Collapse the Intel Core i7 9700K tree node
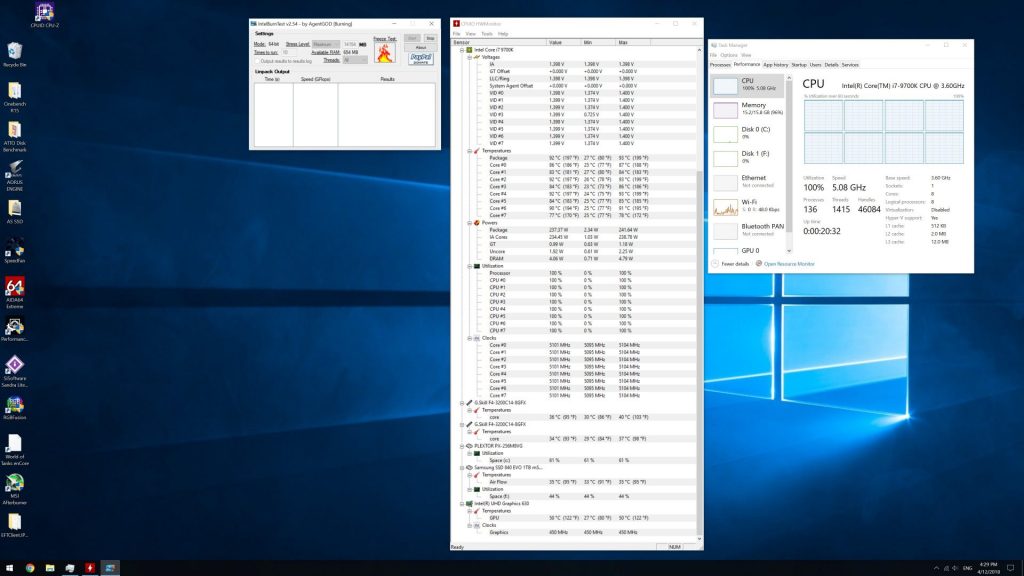Screen dimensions: 1024x576 point(462,50)
